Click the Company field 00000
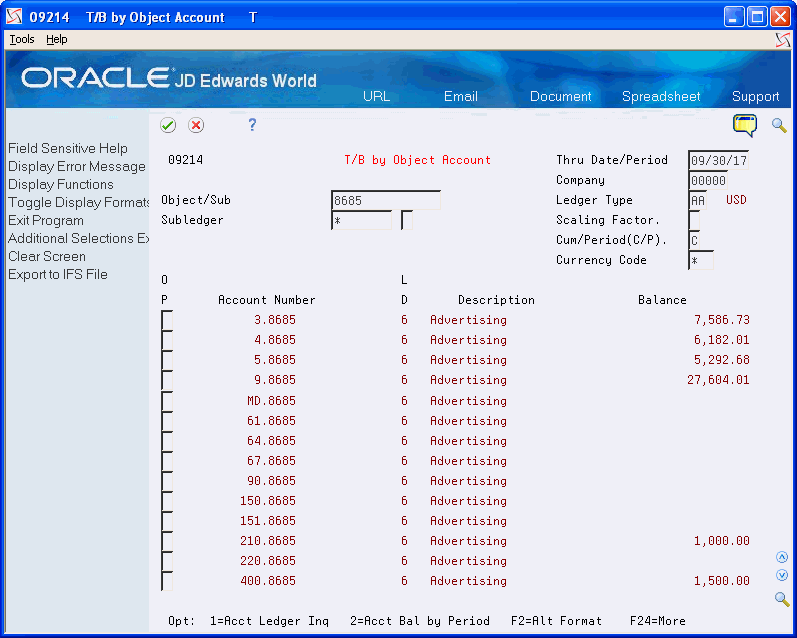The height and width of the screenshot is (638, 797). click(x=708, y=180)
